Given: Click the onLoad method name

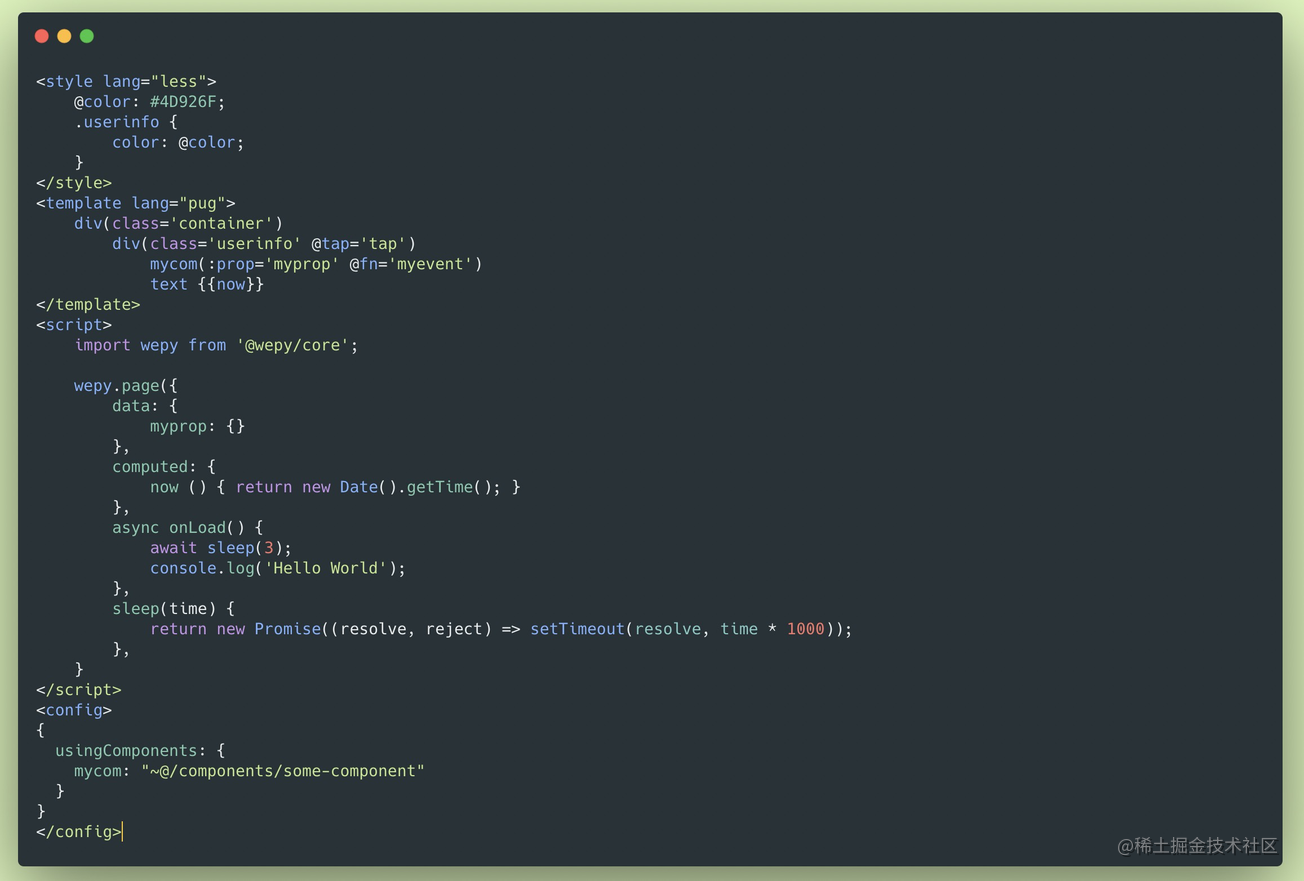Looking at the screenshot, I should [x=197, y=527].
